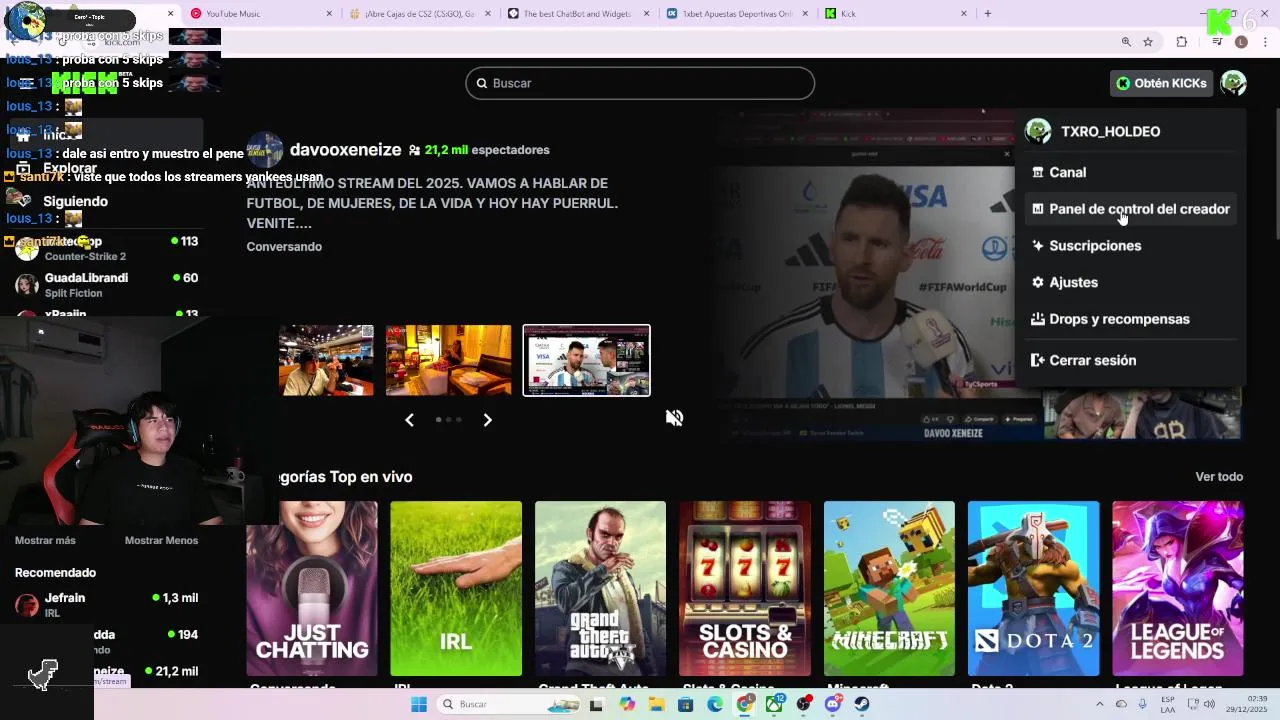This screenshot has height=720, width=1280.
Task: Show hidden system tray icons
Action: [x=1099, y=705]
